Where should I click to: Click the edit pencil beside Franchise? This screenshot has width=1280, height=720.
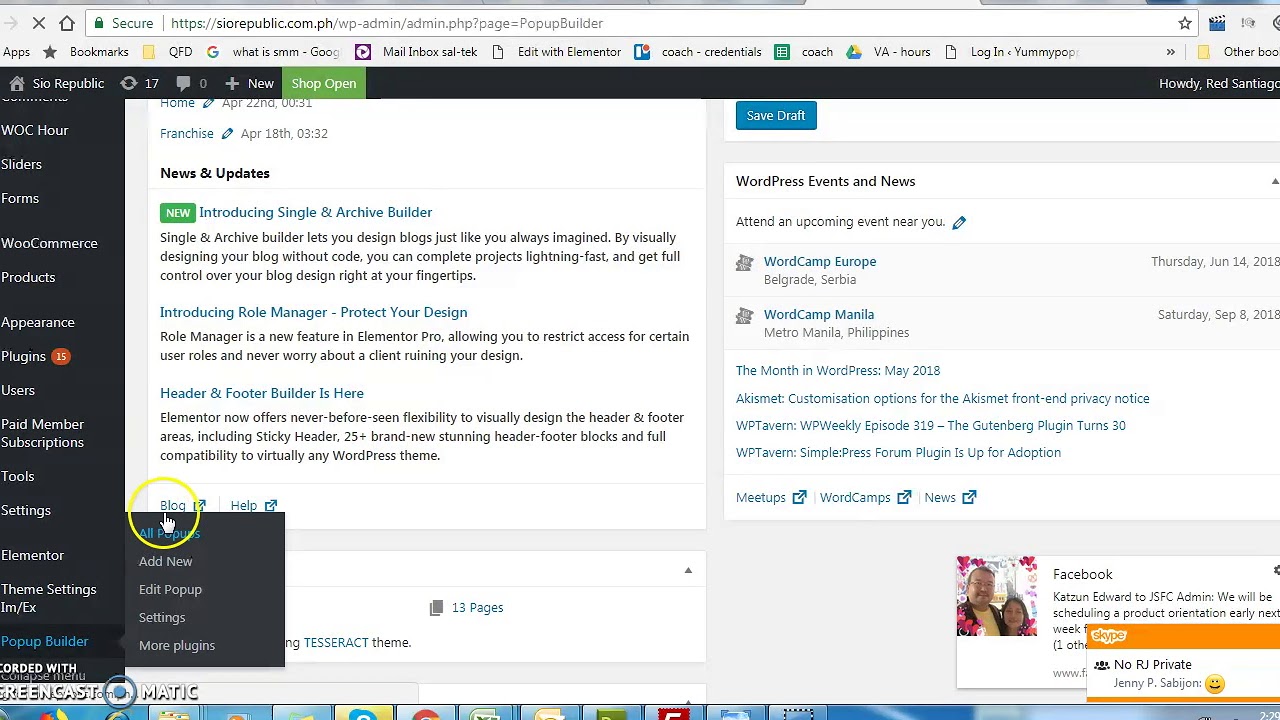click(227, 133)
